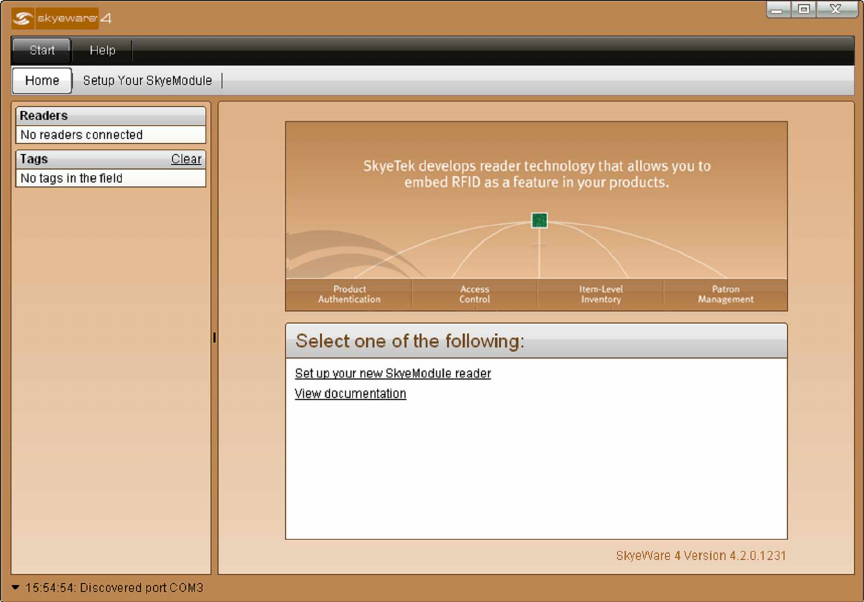Select 'No tags in the field' entry

click(111, 178)
